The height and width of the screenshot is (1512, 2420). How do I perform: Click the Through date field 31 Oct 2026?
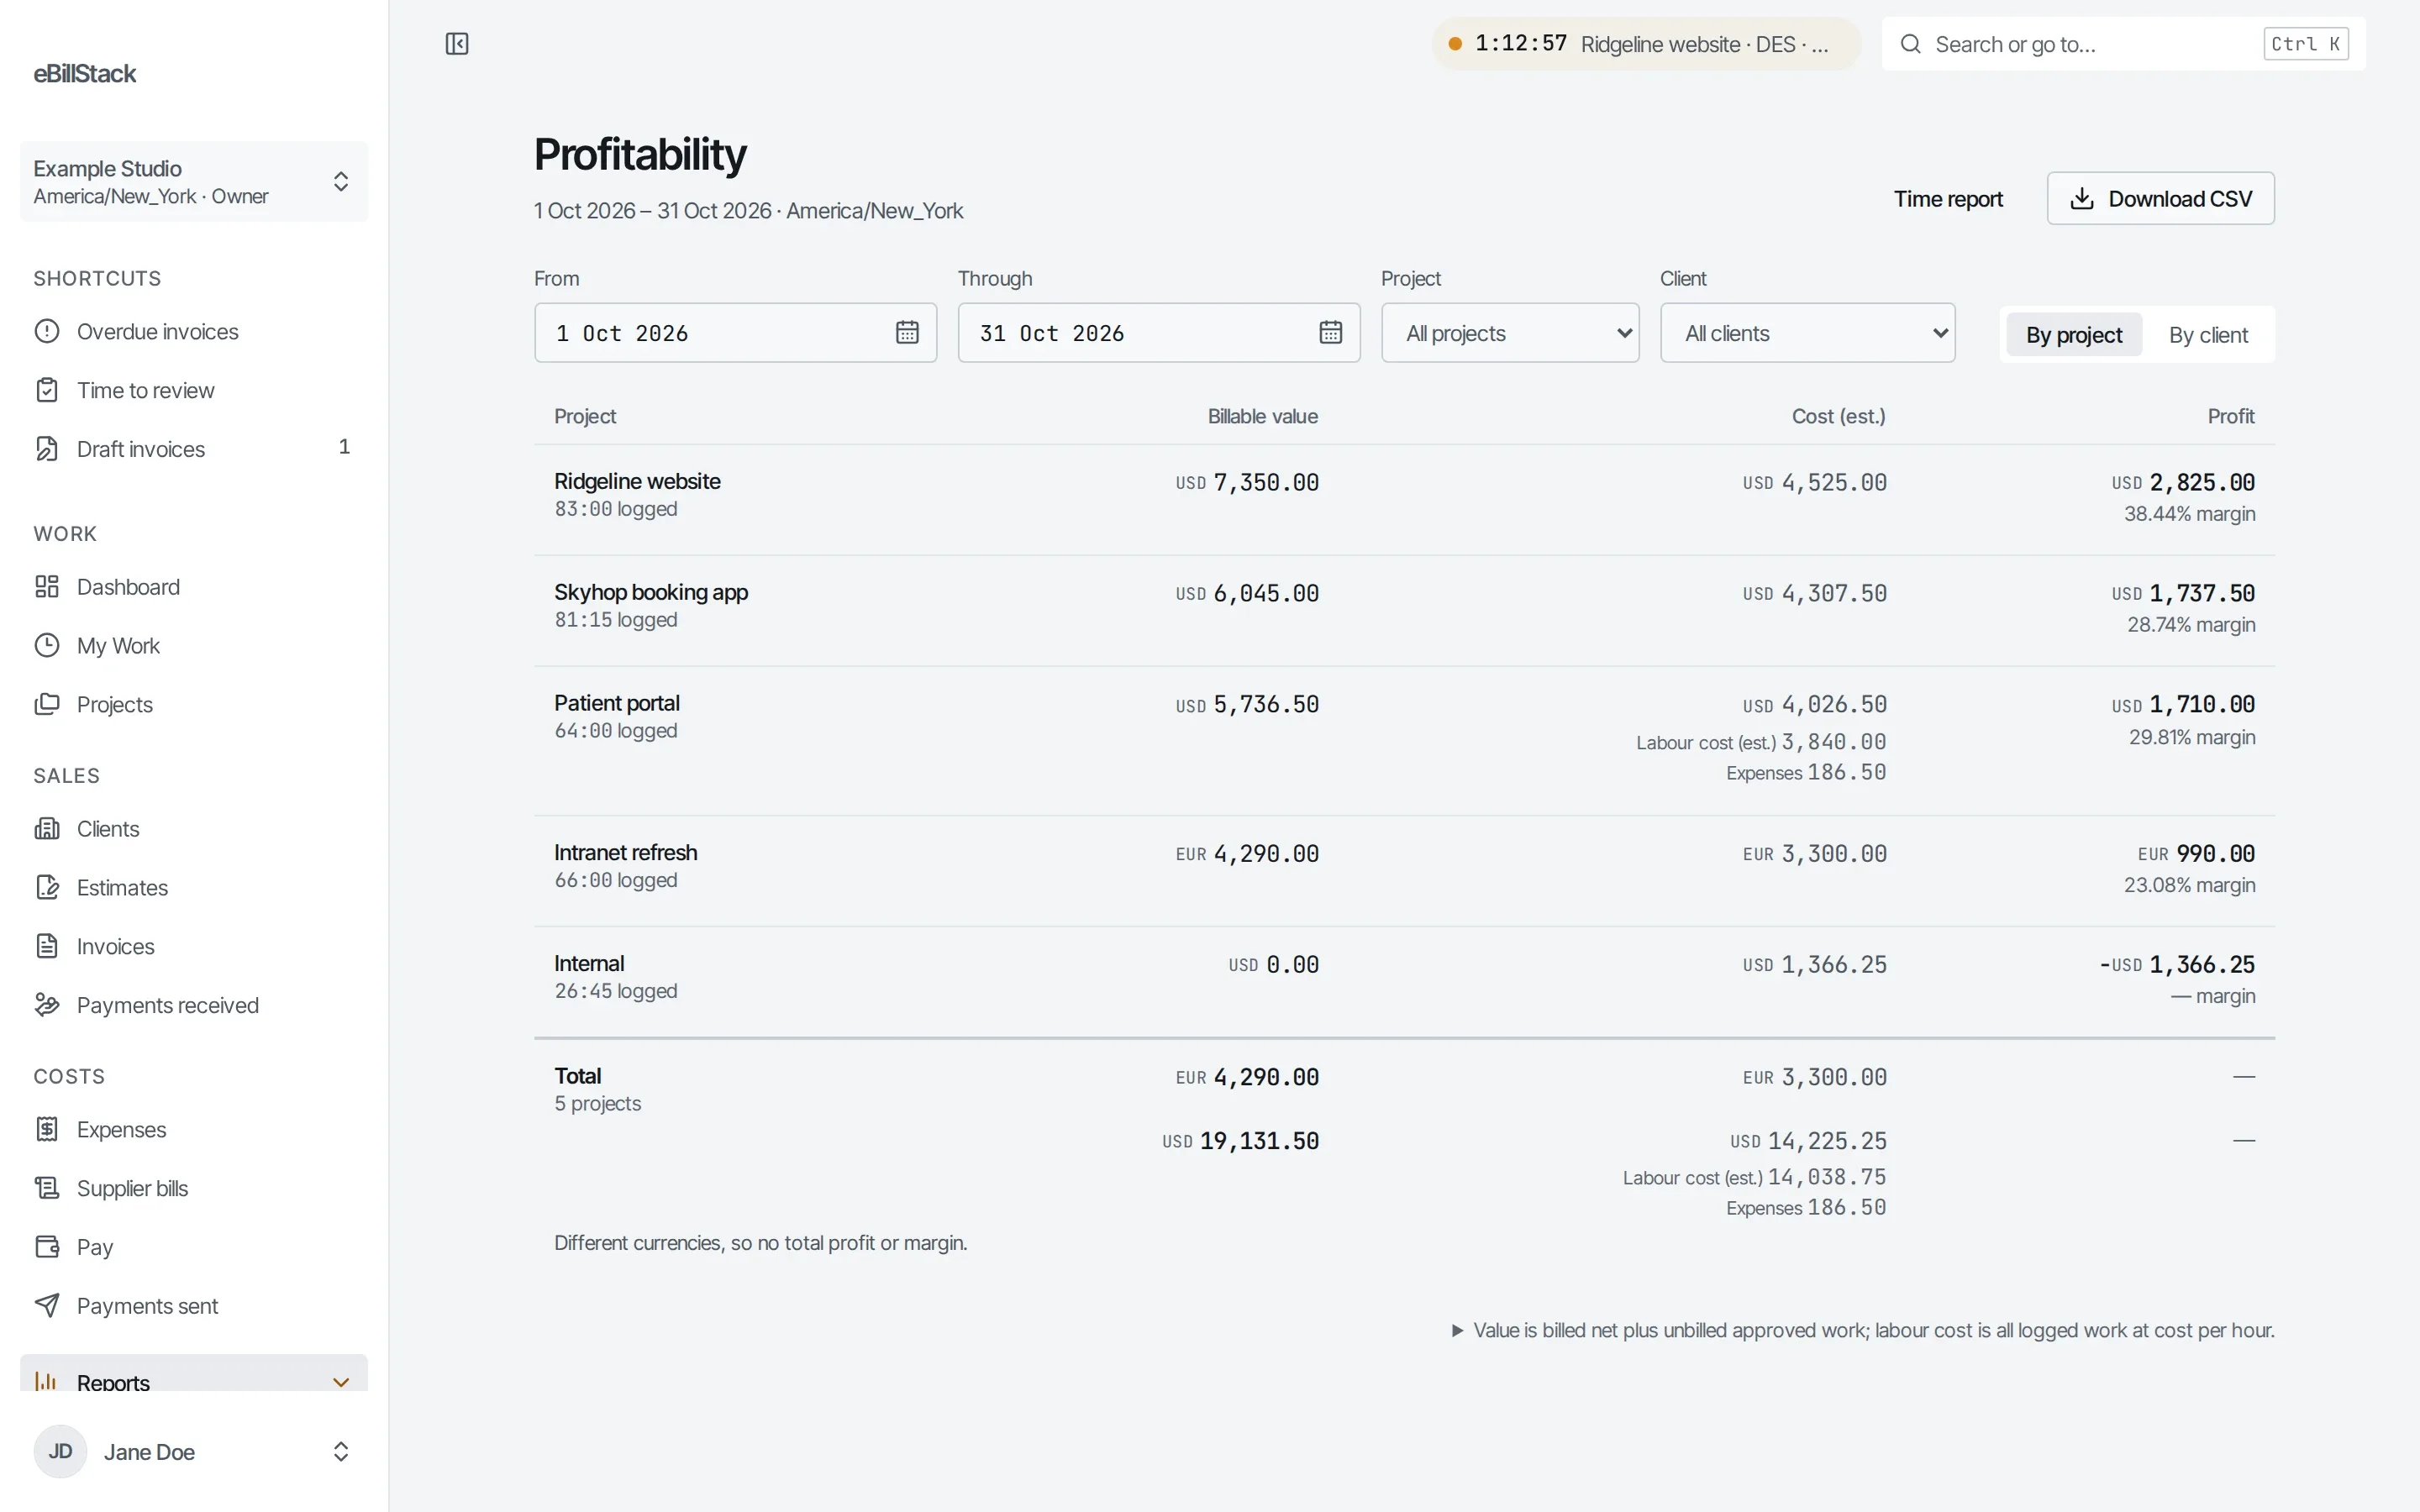tap(1159, 333)
